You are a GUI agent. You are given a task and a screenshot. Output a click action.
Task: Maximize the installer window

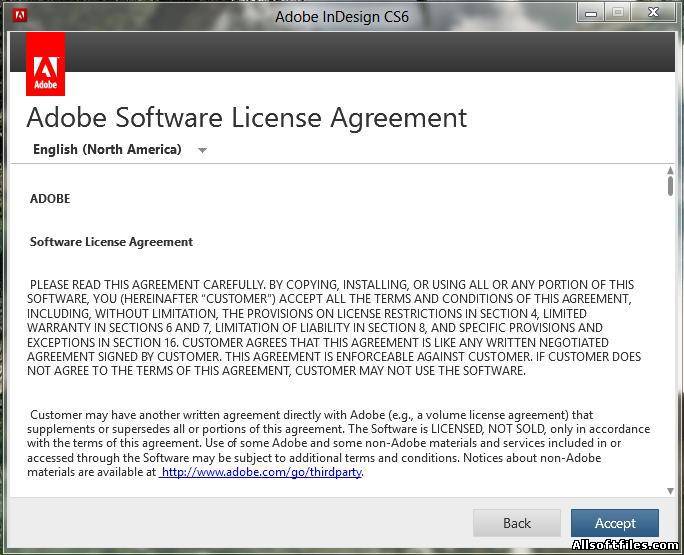tap(618, 13)
